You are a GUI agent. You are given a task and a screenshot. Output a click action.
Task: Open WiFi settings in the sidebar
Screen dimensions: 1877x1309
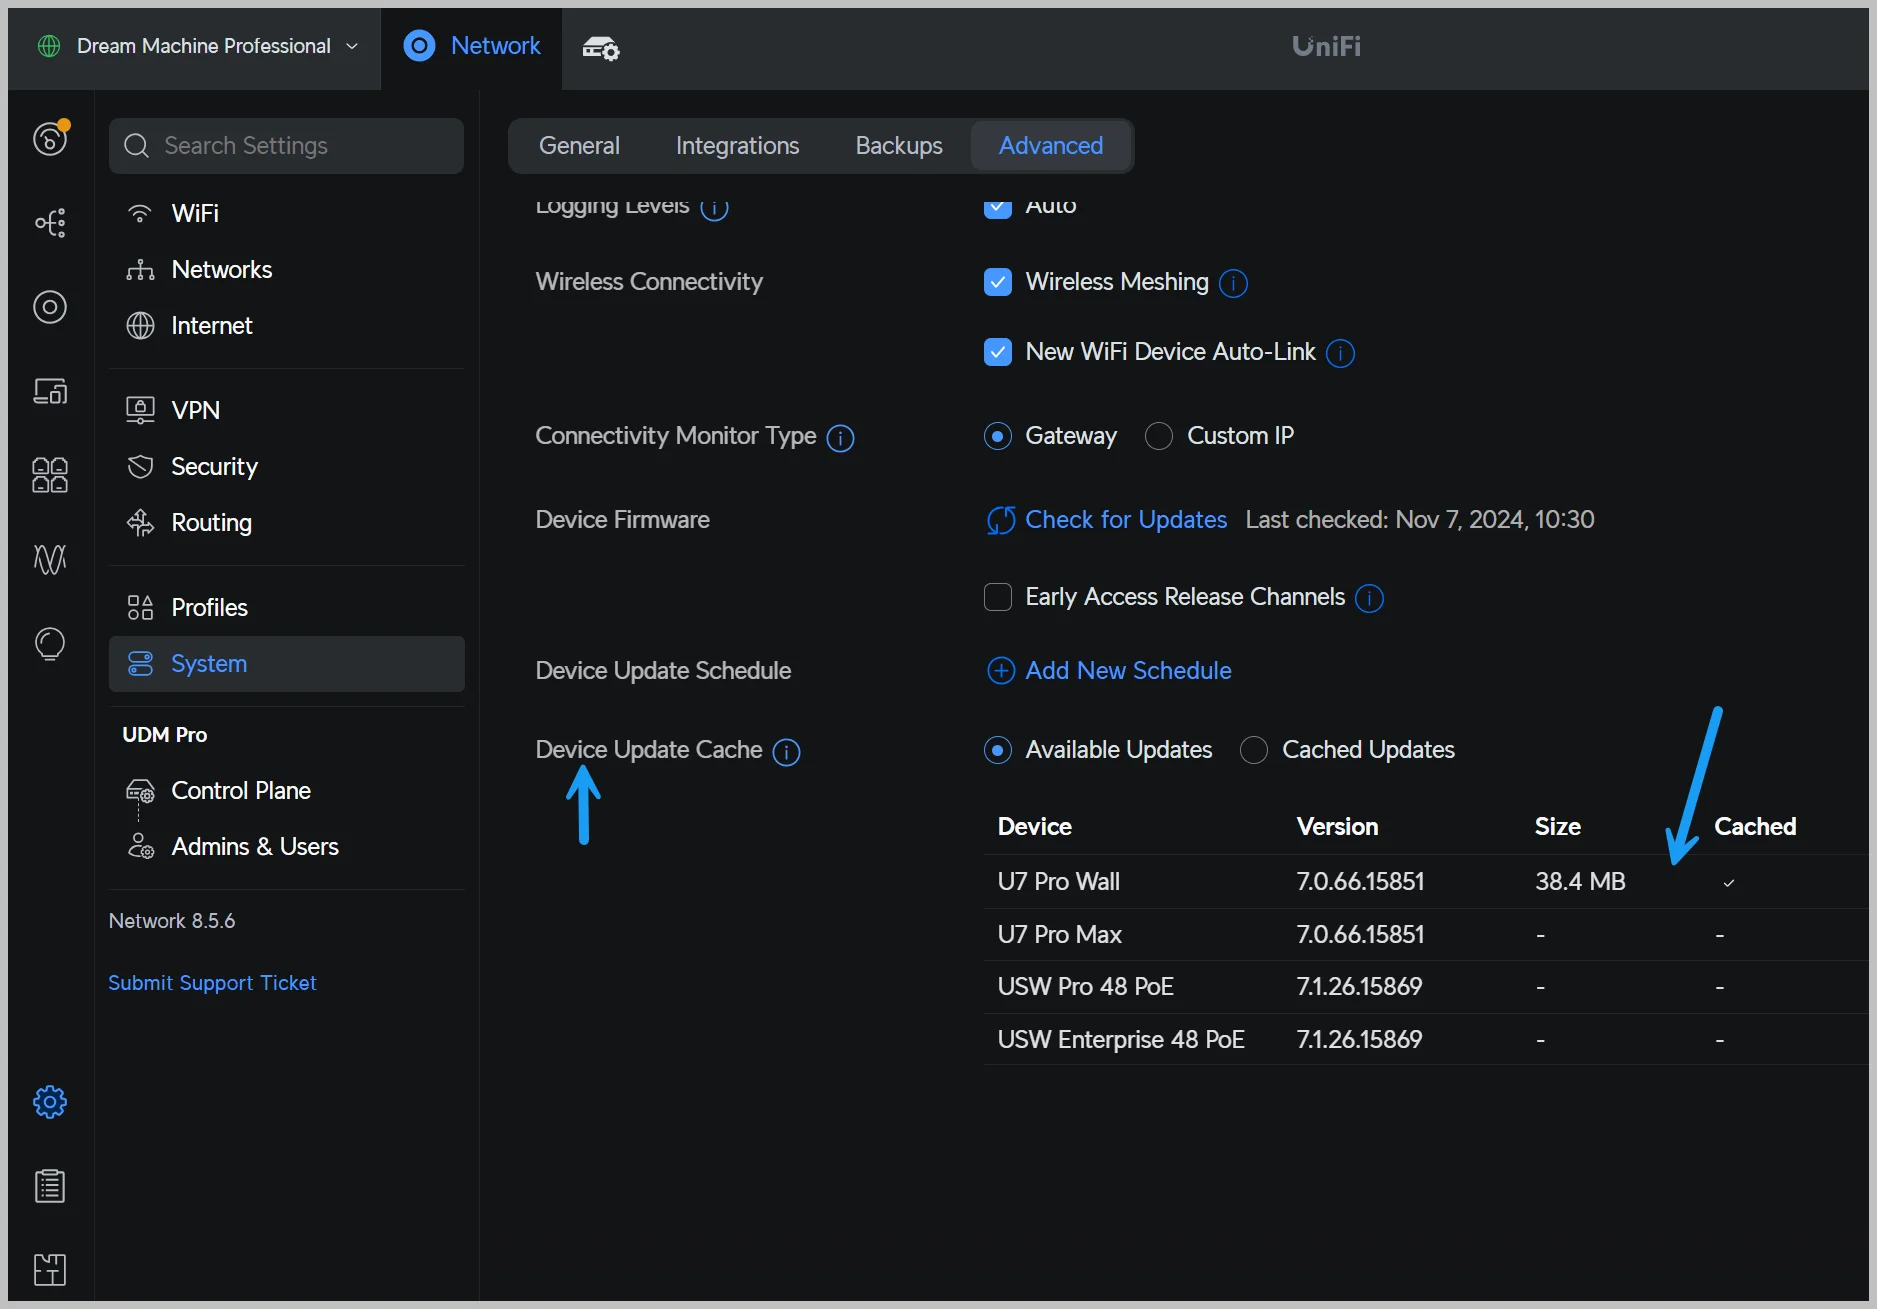click(286, 213)
